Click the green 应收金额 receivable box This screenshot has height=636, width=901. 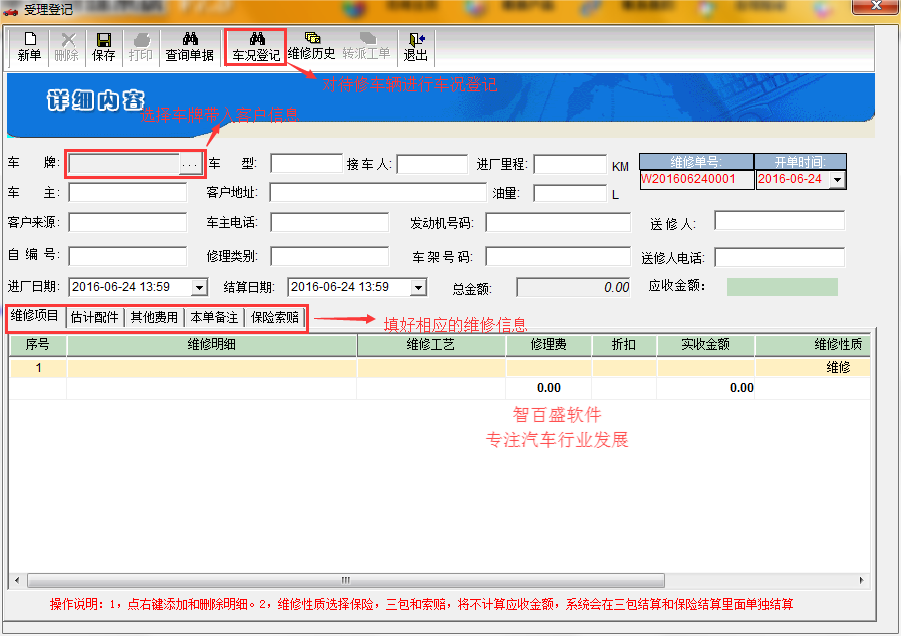pos(782,287)
